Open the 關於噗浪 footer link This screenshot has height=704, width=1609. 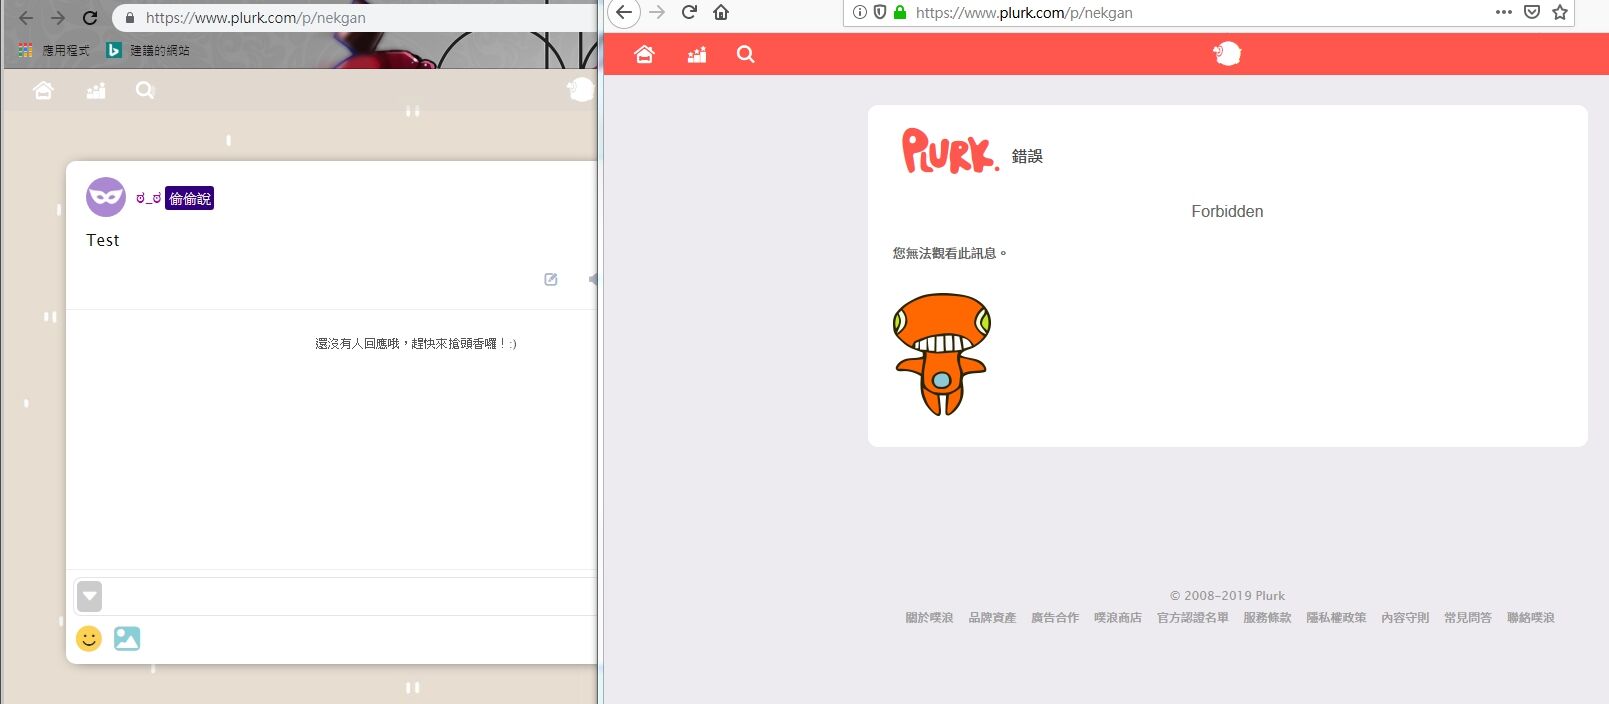pyautogui.click(x=929, y=618)
